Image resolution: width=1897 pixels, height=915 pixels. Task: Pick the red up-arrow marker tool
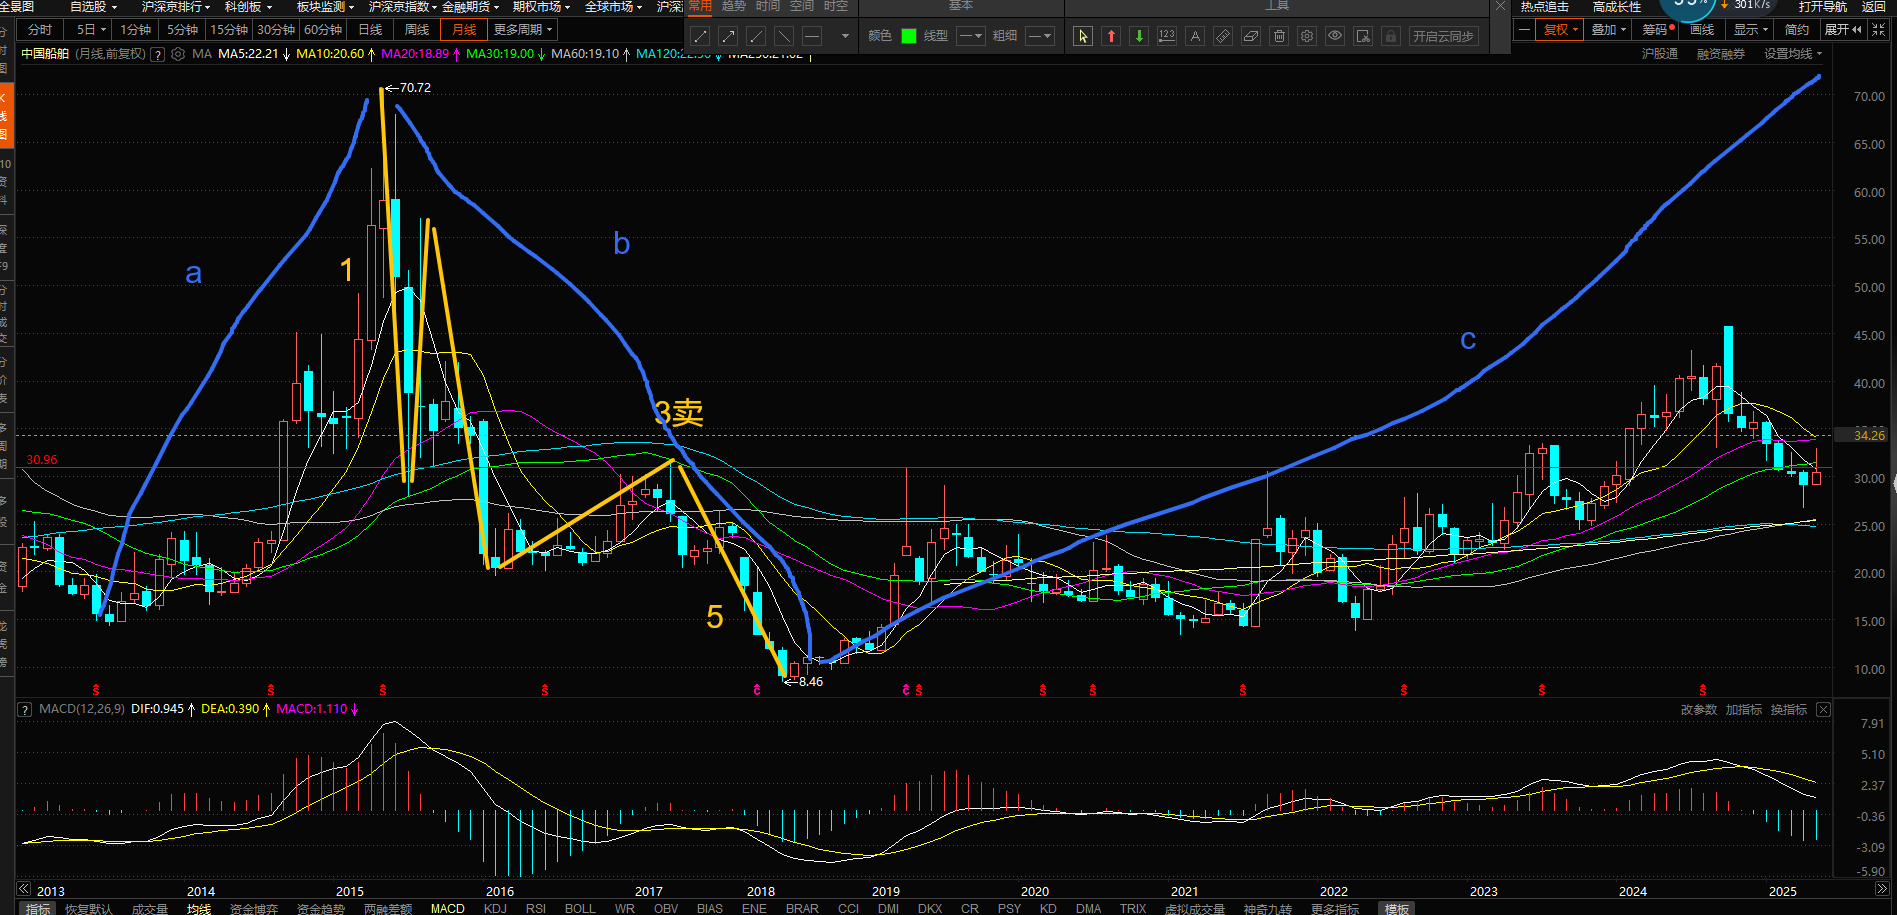1110,36
